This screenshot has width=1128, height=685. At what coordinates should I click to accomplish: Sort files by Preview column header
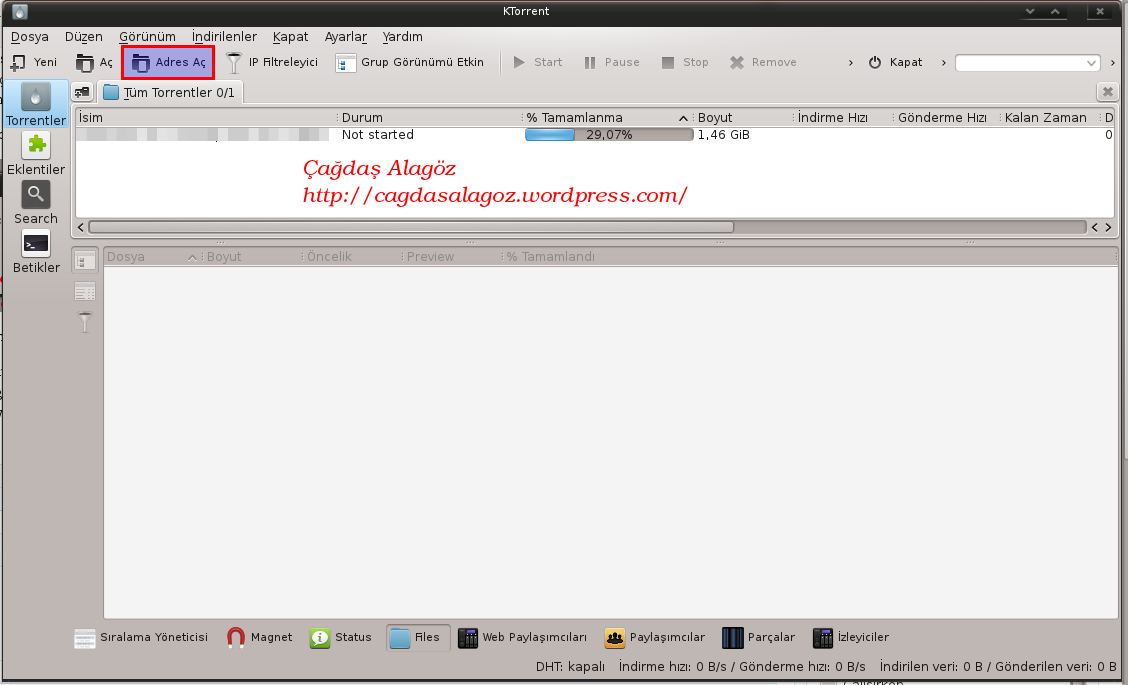pos(450,257)
